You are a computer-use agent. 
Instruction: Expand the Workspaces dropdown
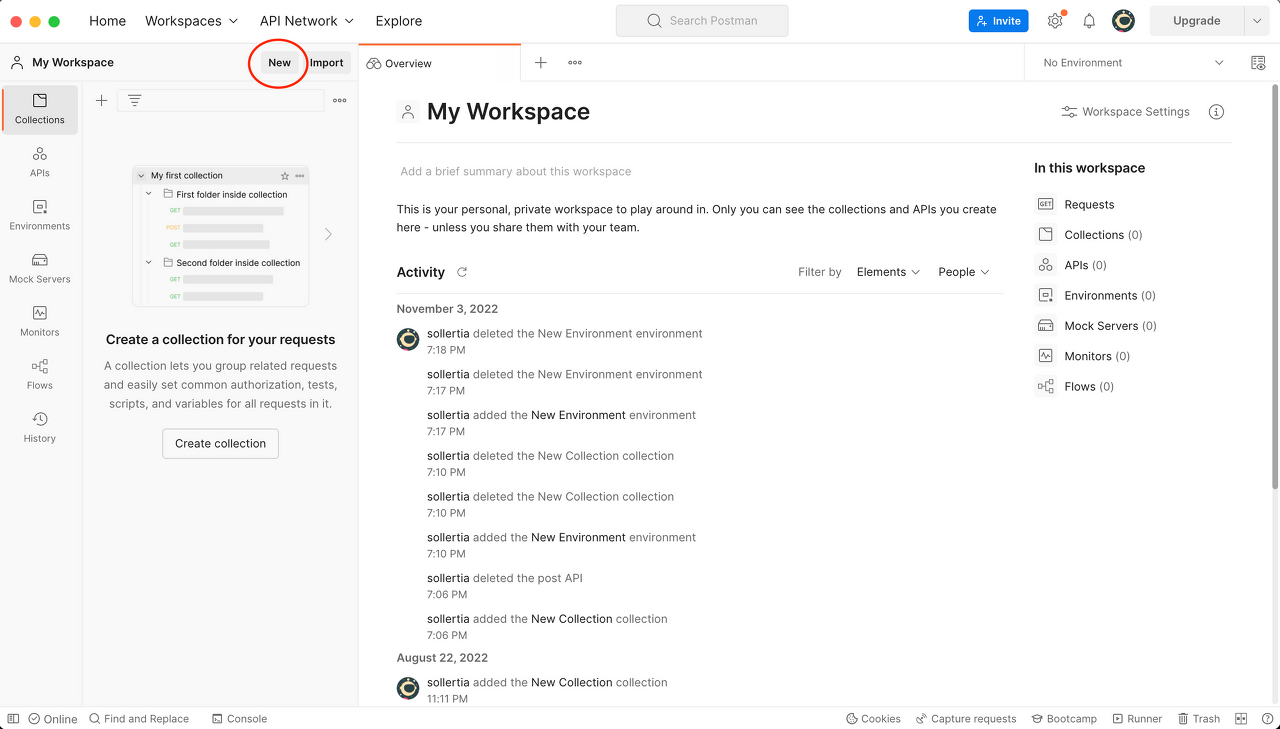tap(192, 21)
